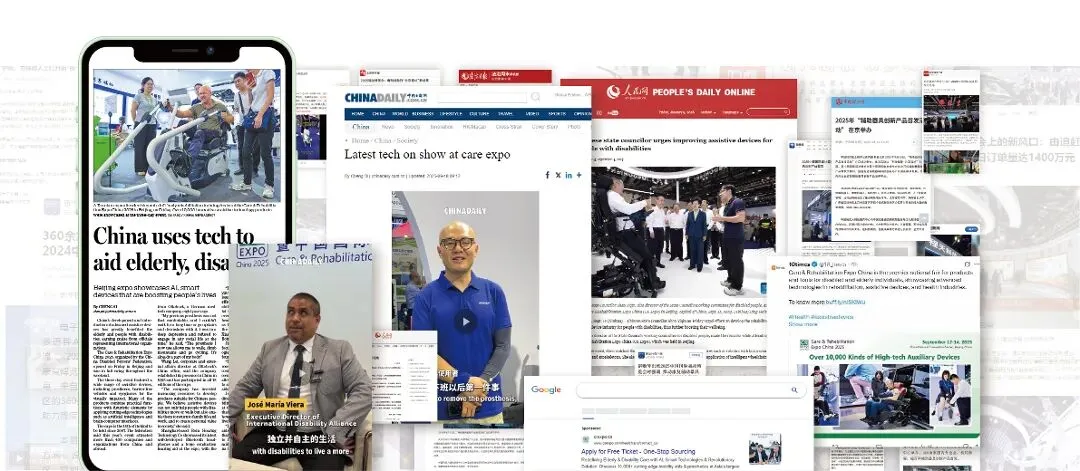Open Apply for Free Ticket - One-Stop Sourcing link

click(638, 452)
